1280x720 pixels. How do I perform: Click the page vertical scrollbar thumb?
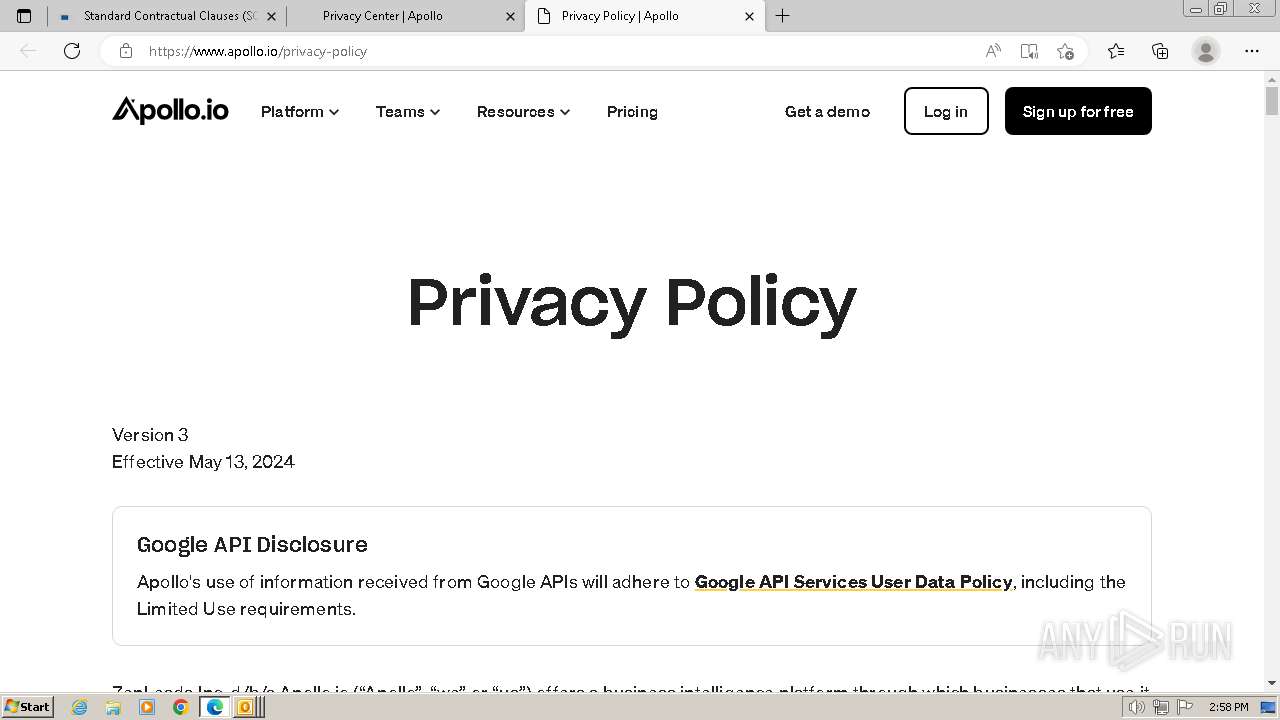tap(1272, 101)
